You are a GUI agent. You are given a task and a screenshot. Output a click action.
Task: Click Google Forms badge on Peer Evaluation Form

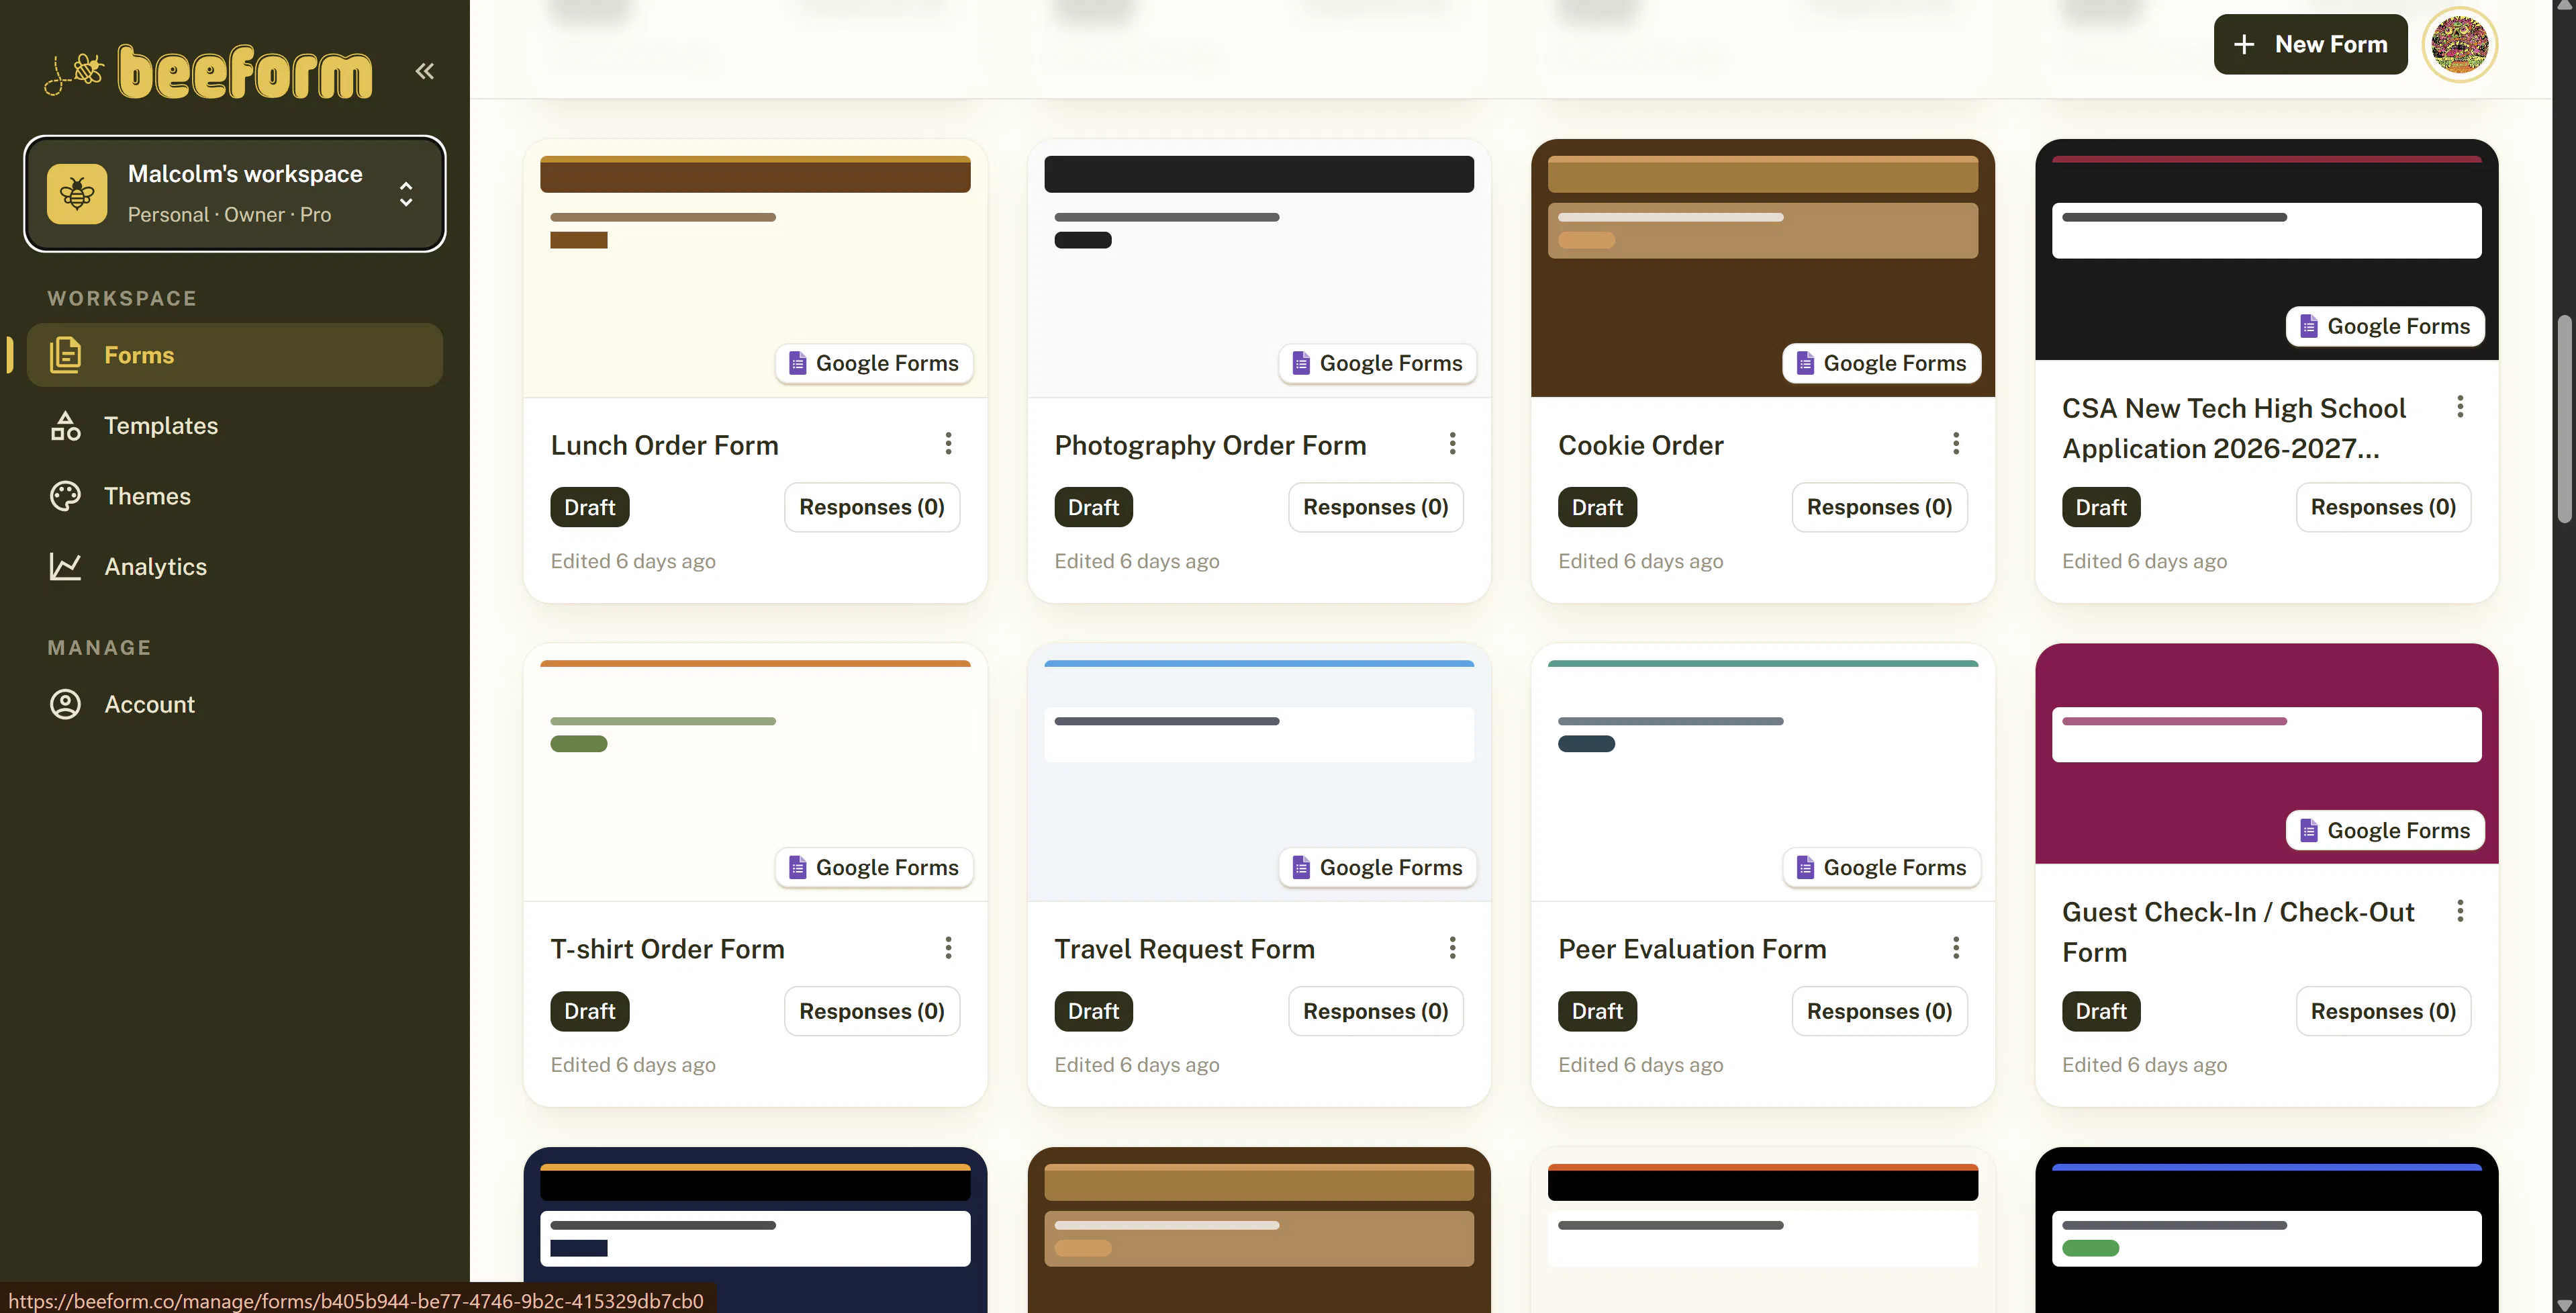click(1881, 867)
